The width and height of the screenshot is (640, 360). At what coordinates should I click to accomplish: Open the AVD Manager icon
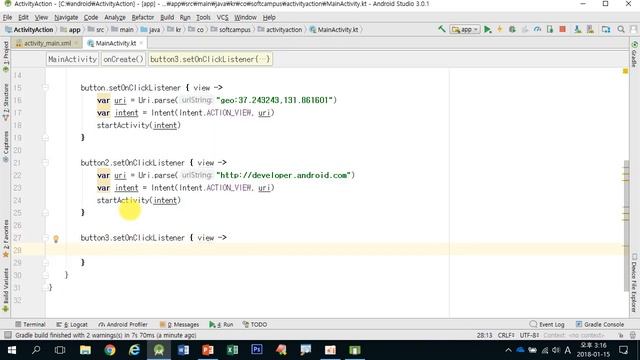(x=578, y=29)
